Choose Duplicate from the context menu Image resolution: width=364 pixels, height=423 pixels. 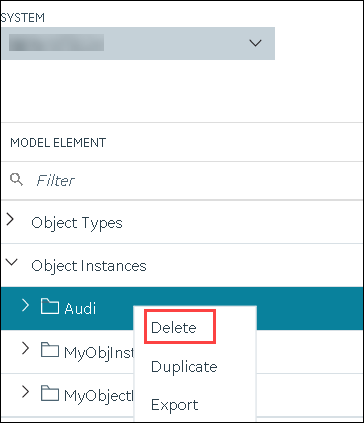tap(184, 367)
